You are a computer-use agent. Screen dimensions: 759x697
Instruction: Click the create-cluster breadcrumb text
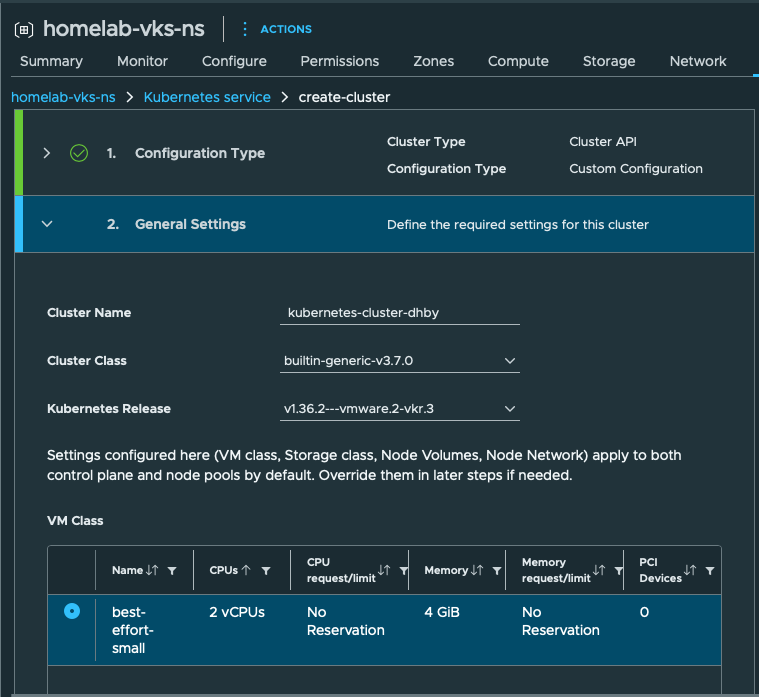(344, 97)
